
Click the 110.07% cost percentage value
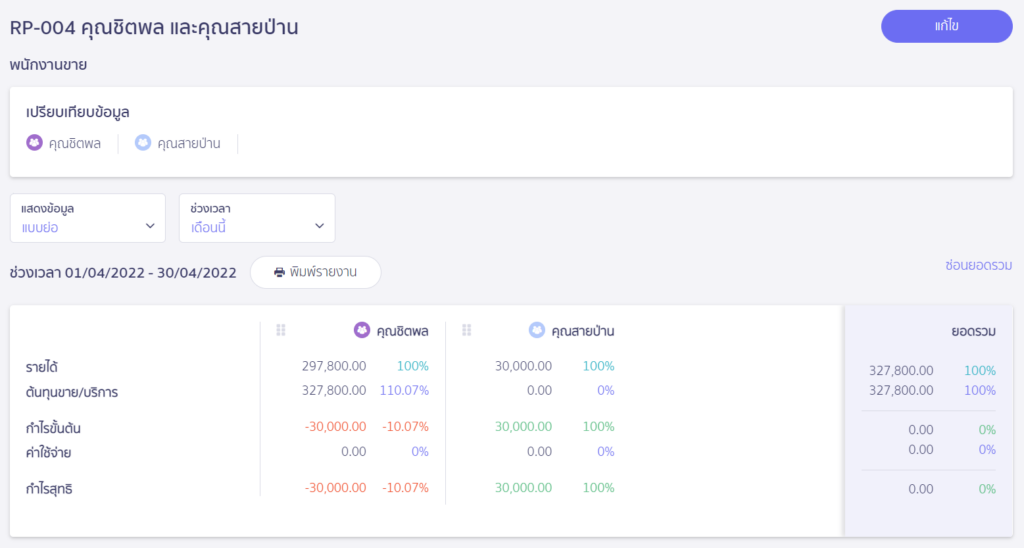pyautogui.click(x=404, y=391)
